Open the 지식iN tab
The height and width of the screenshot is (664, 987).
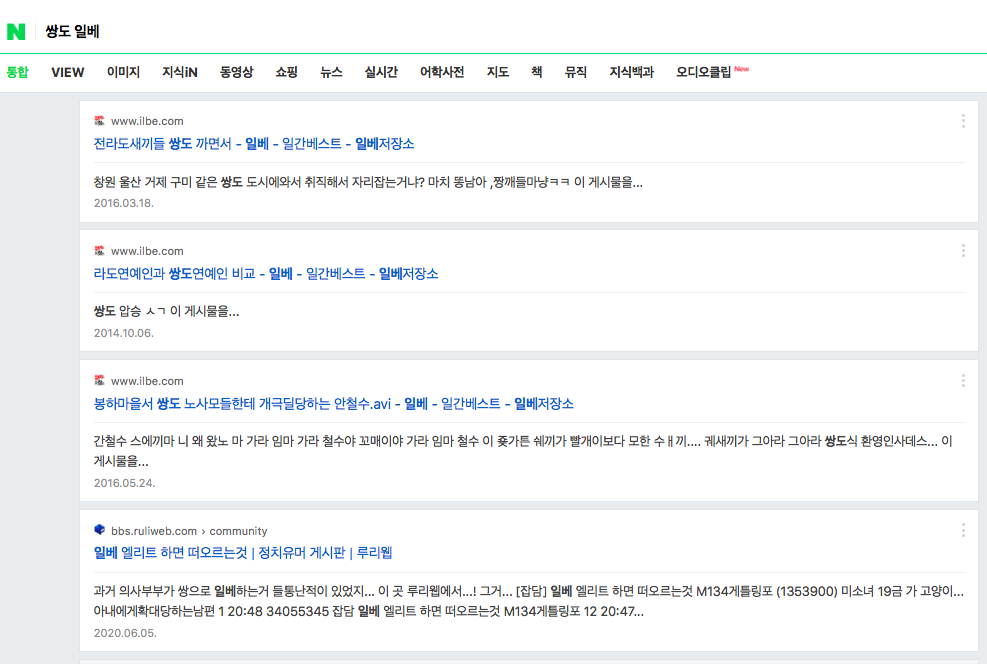(180, 72)
